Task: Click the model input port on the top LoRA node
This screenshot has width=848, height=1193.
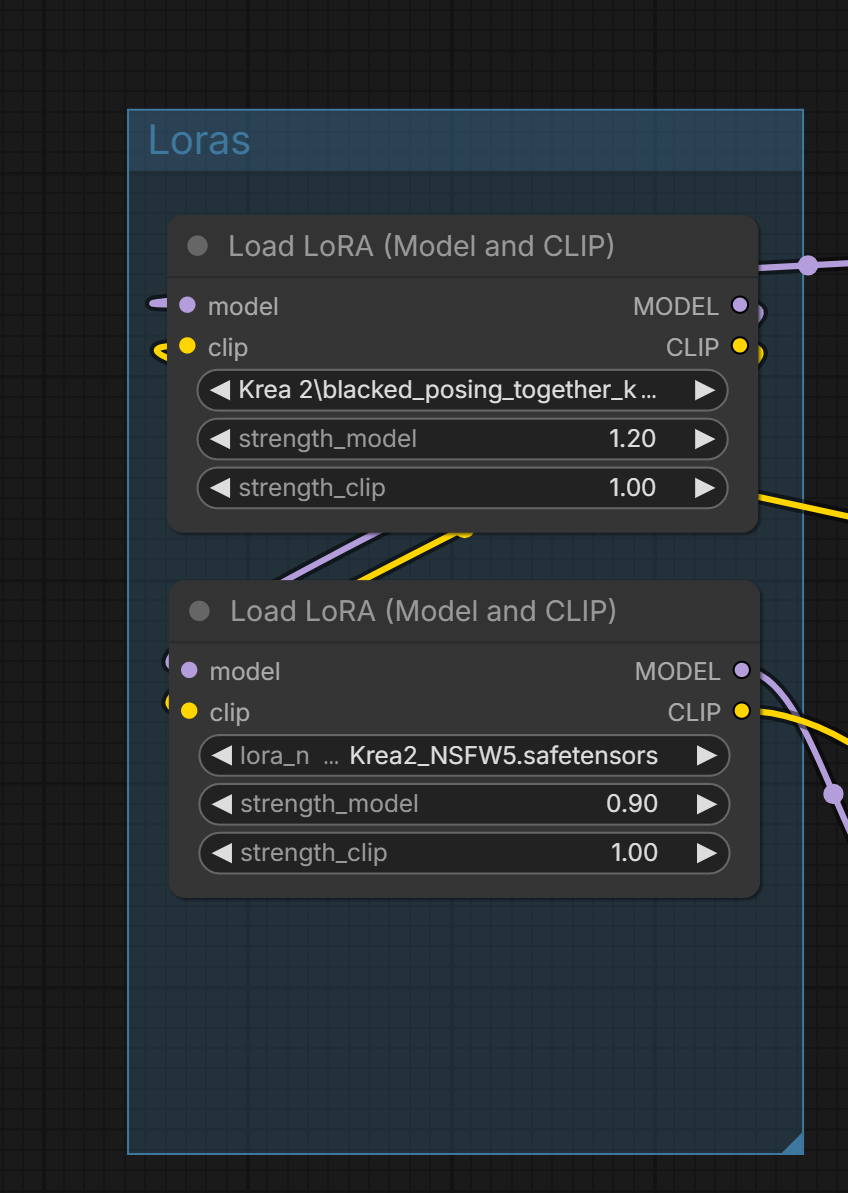Action: [x=188, y=305]
